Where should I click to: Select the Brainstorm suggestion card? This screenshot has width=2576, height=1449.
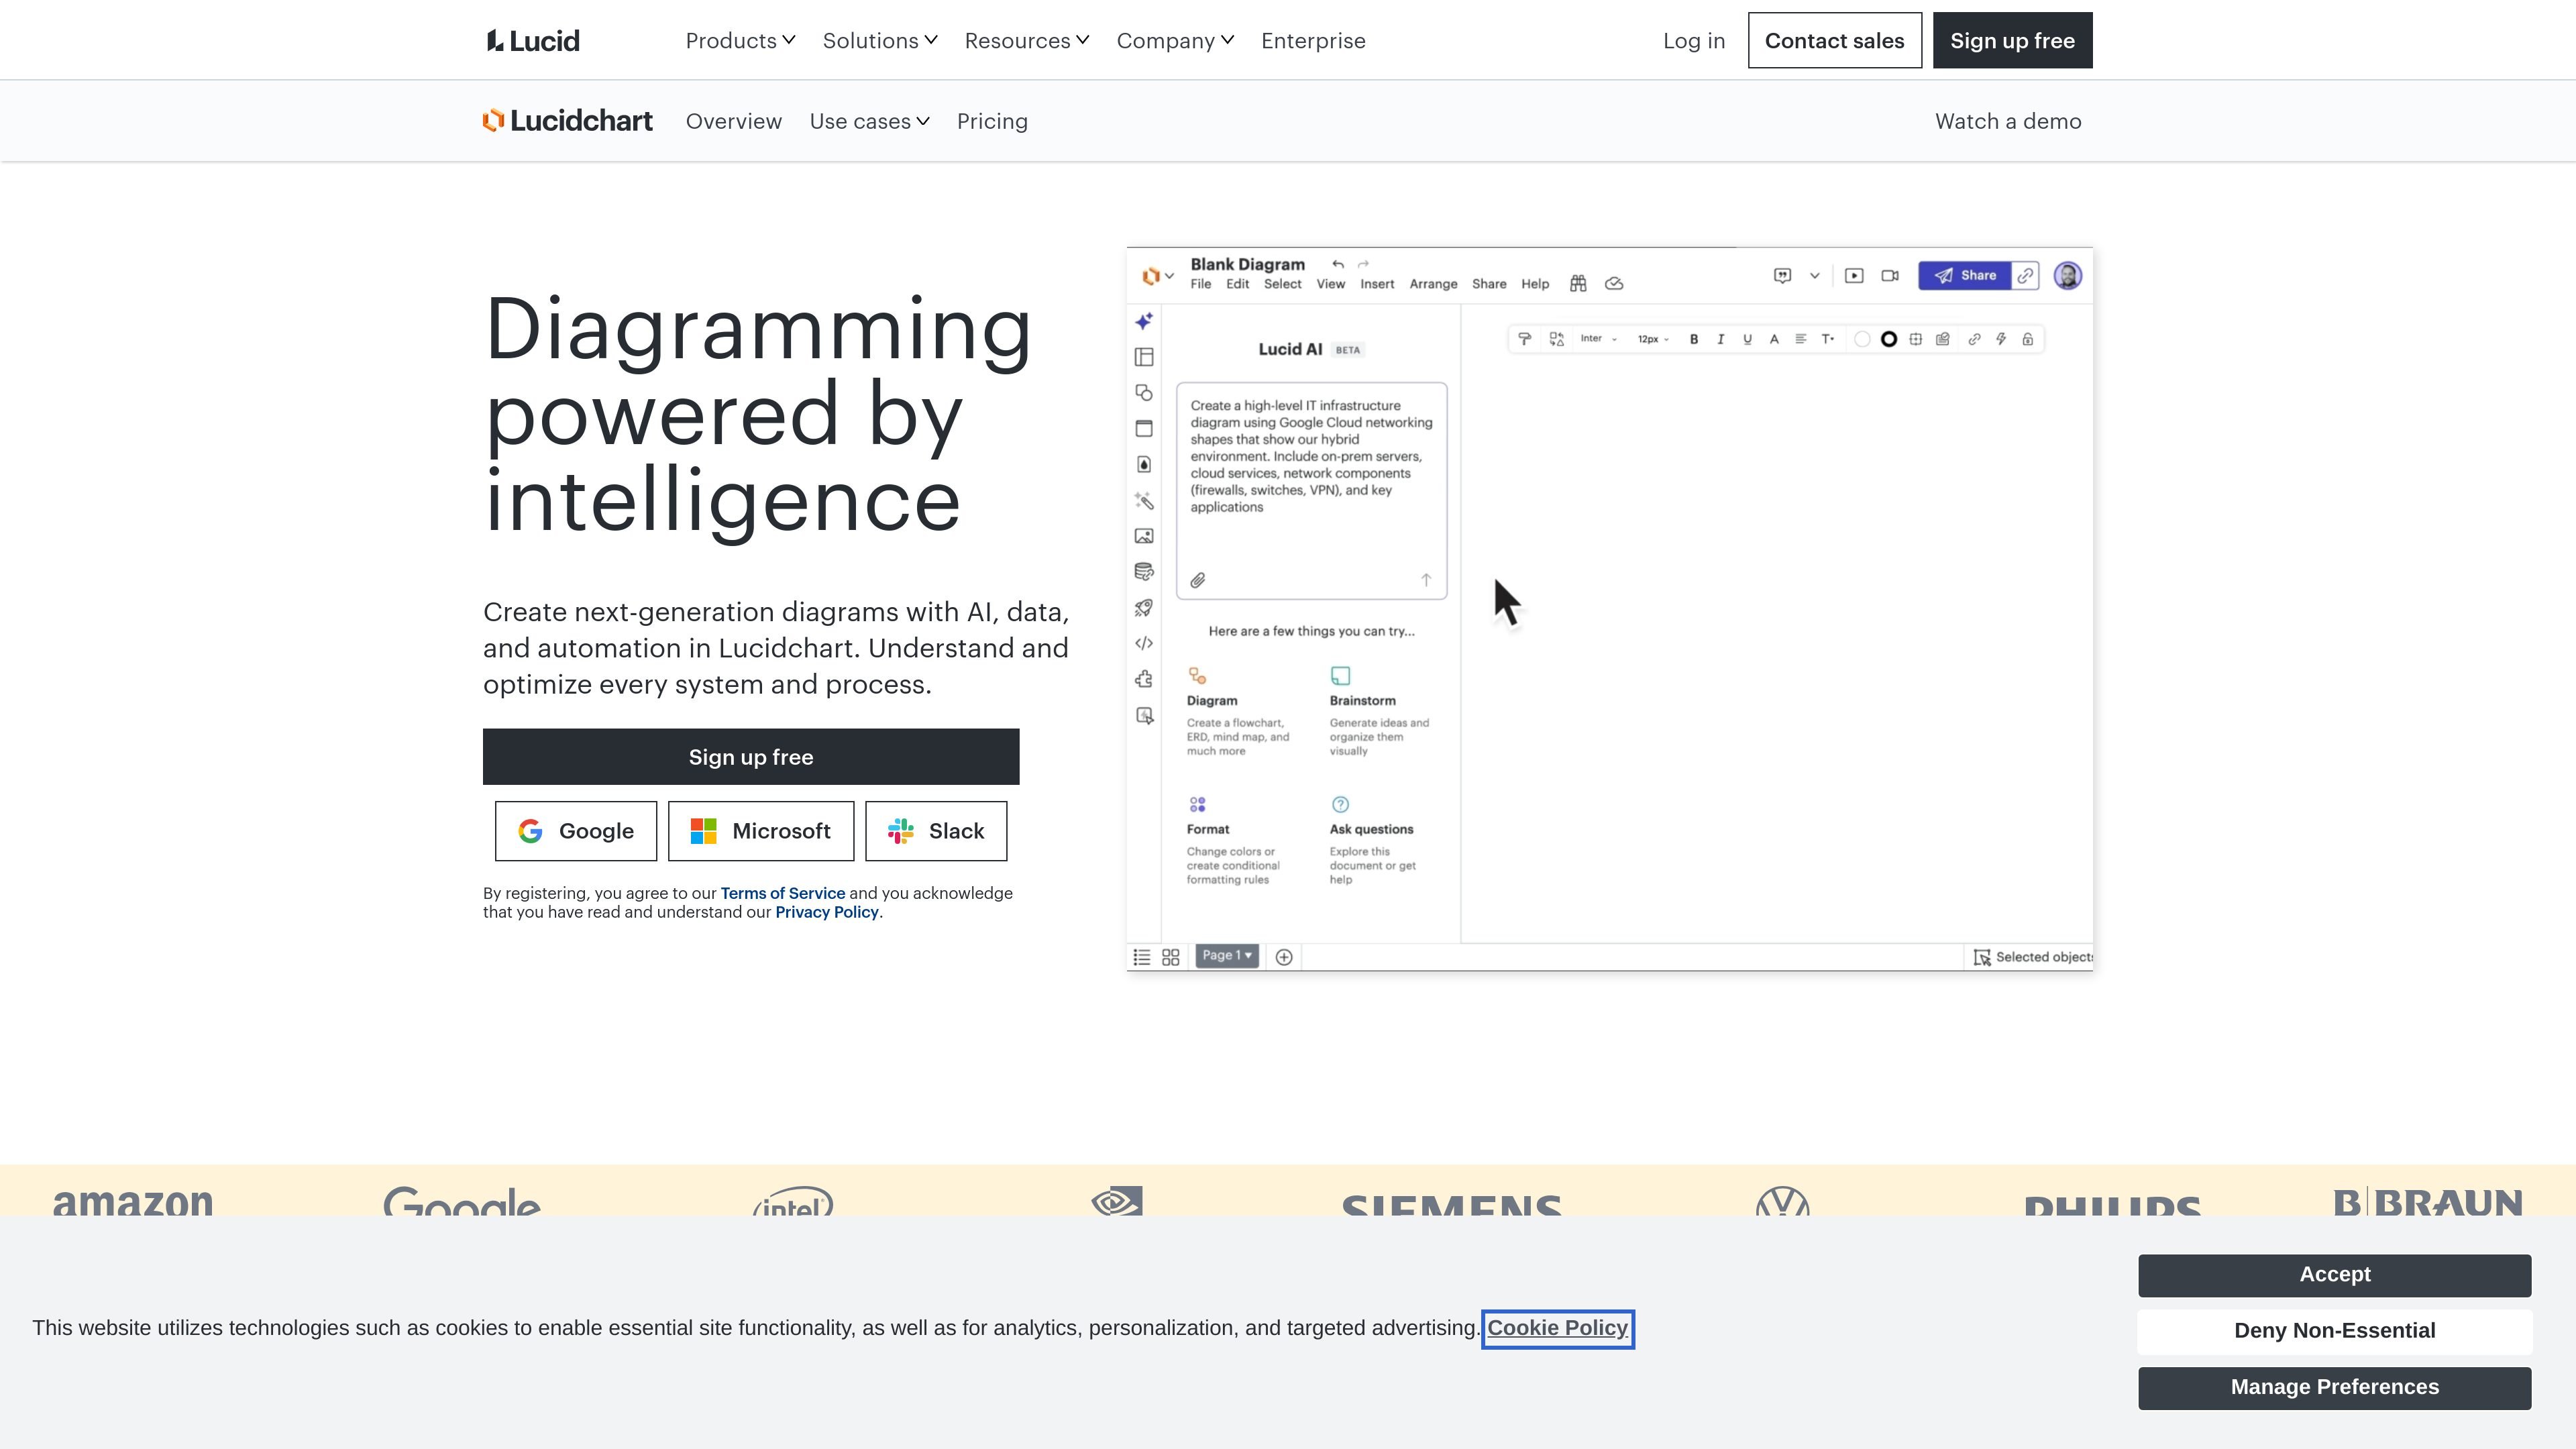point(1380,712)
